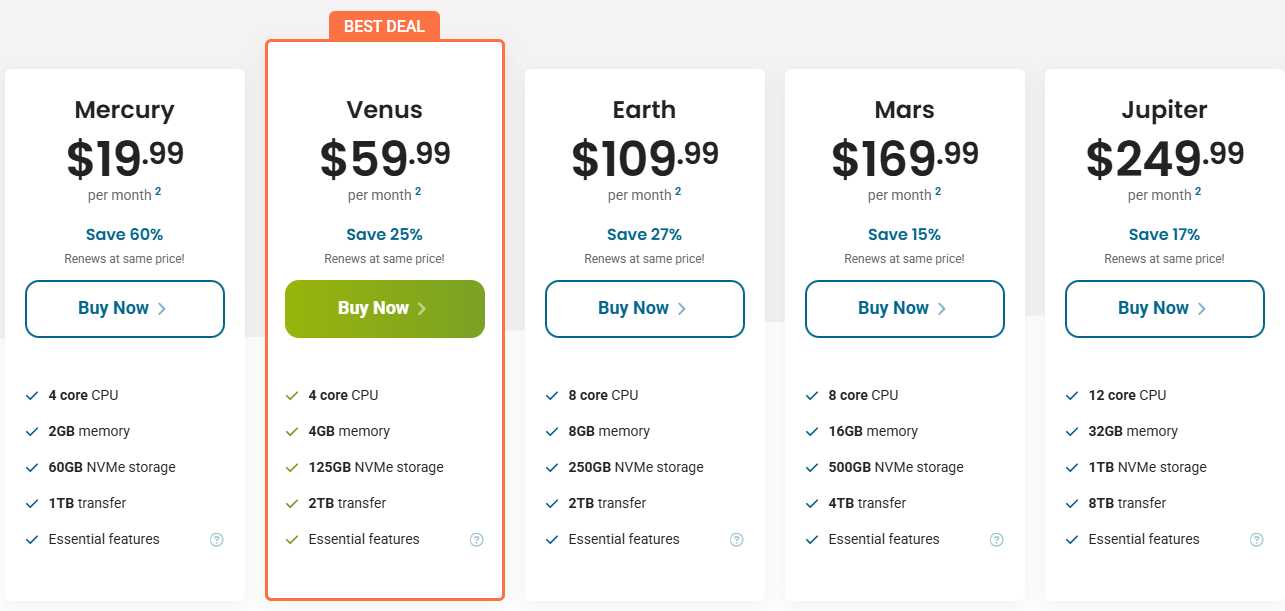
Task: Open footnote 2 next to Mercury per month
Action: [158, 191]
